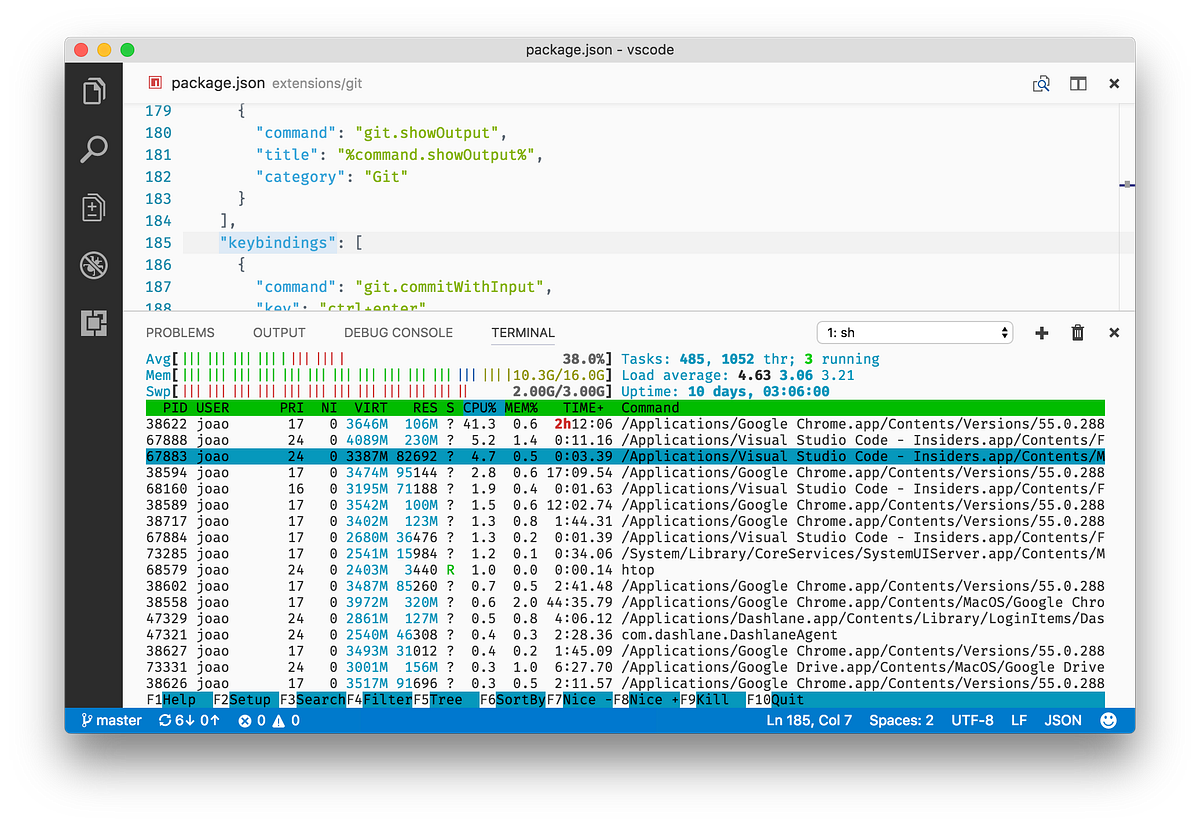Open the Debug view in the activity bar
Viewport: 1200px width, 826px height.
(93, 265)
